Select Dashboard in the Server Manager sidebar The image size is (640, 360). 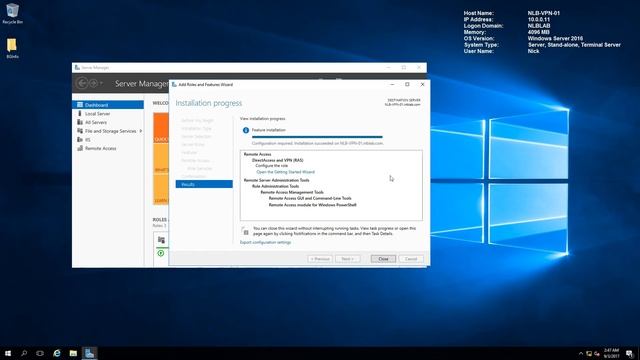[108, 105]
